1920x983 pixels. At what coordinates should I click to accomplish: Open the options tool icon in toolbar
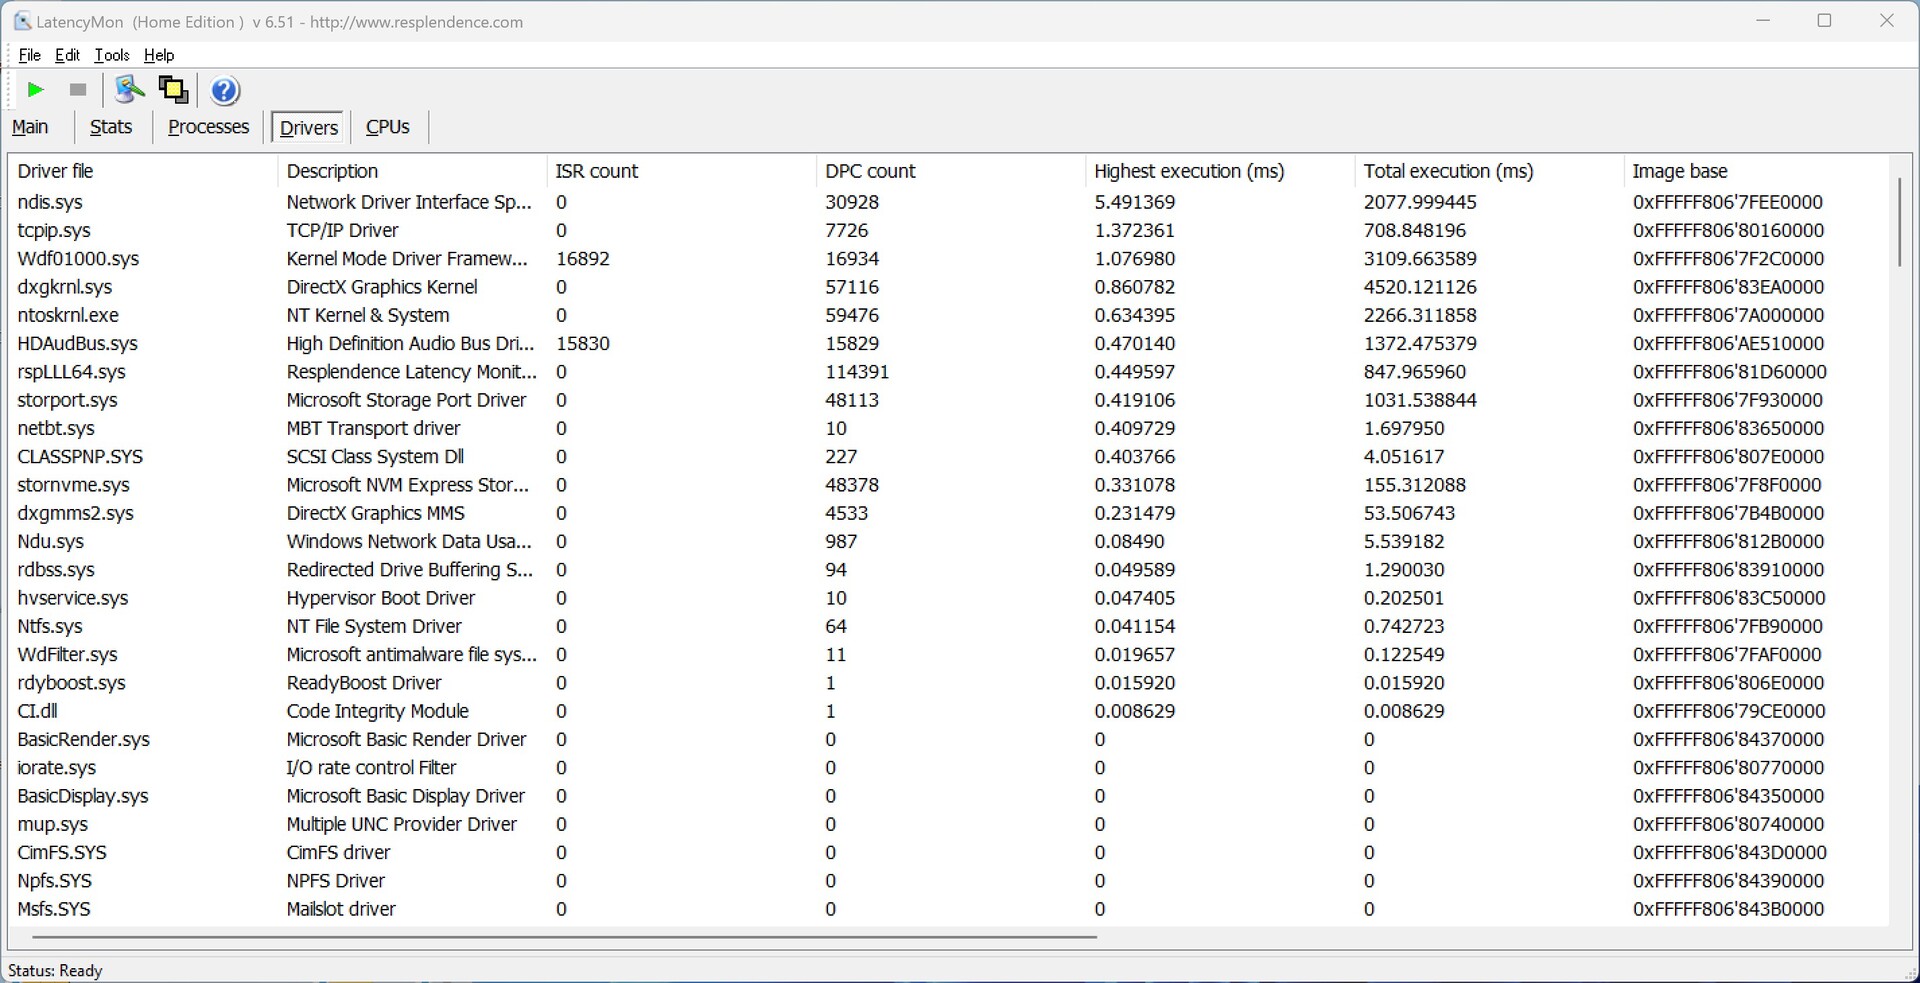coord(129,90)
